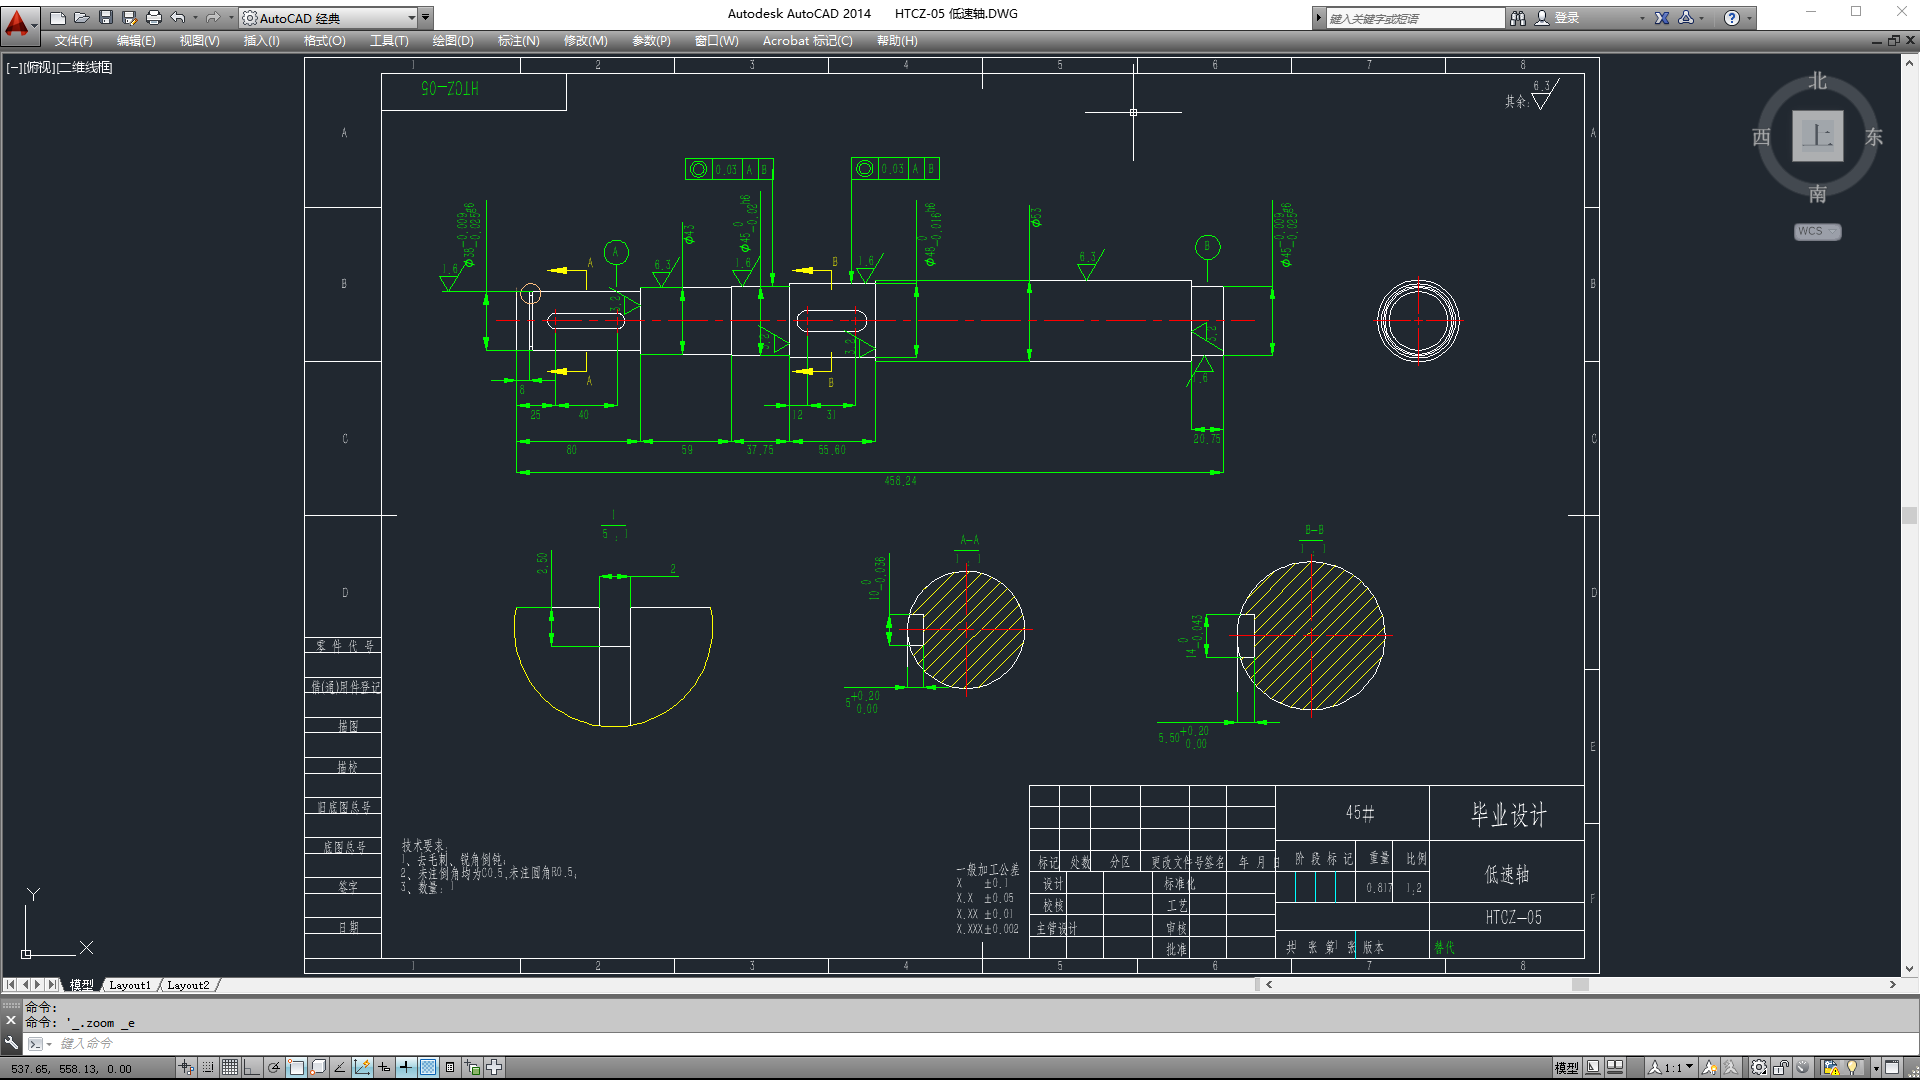The width and height of the screenshot is (1920, 1080).
Task: Open the AutoCAD 经典 workspace dropdown
Action: pyautogui.click(x=329, y=18)
